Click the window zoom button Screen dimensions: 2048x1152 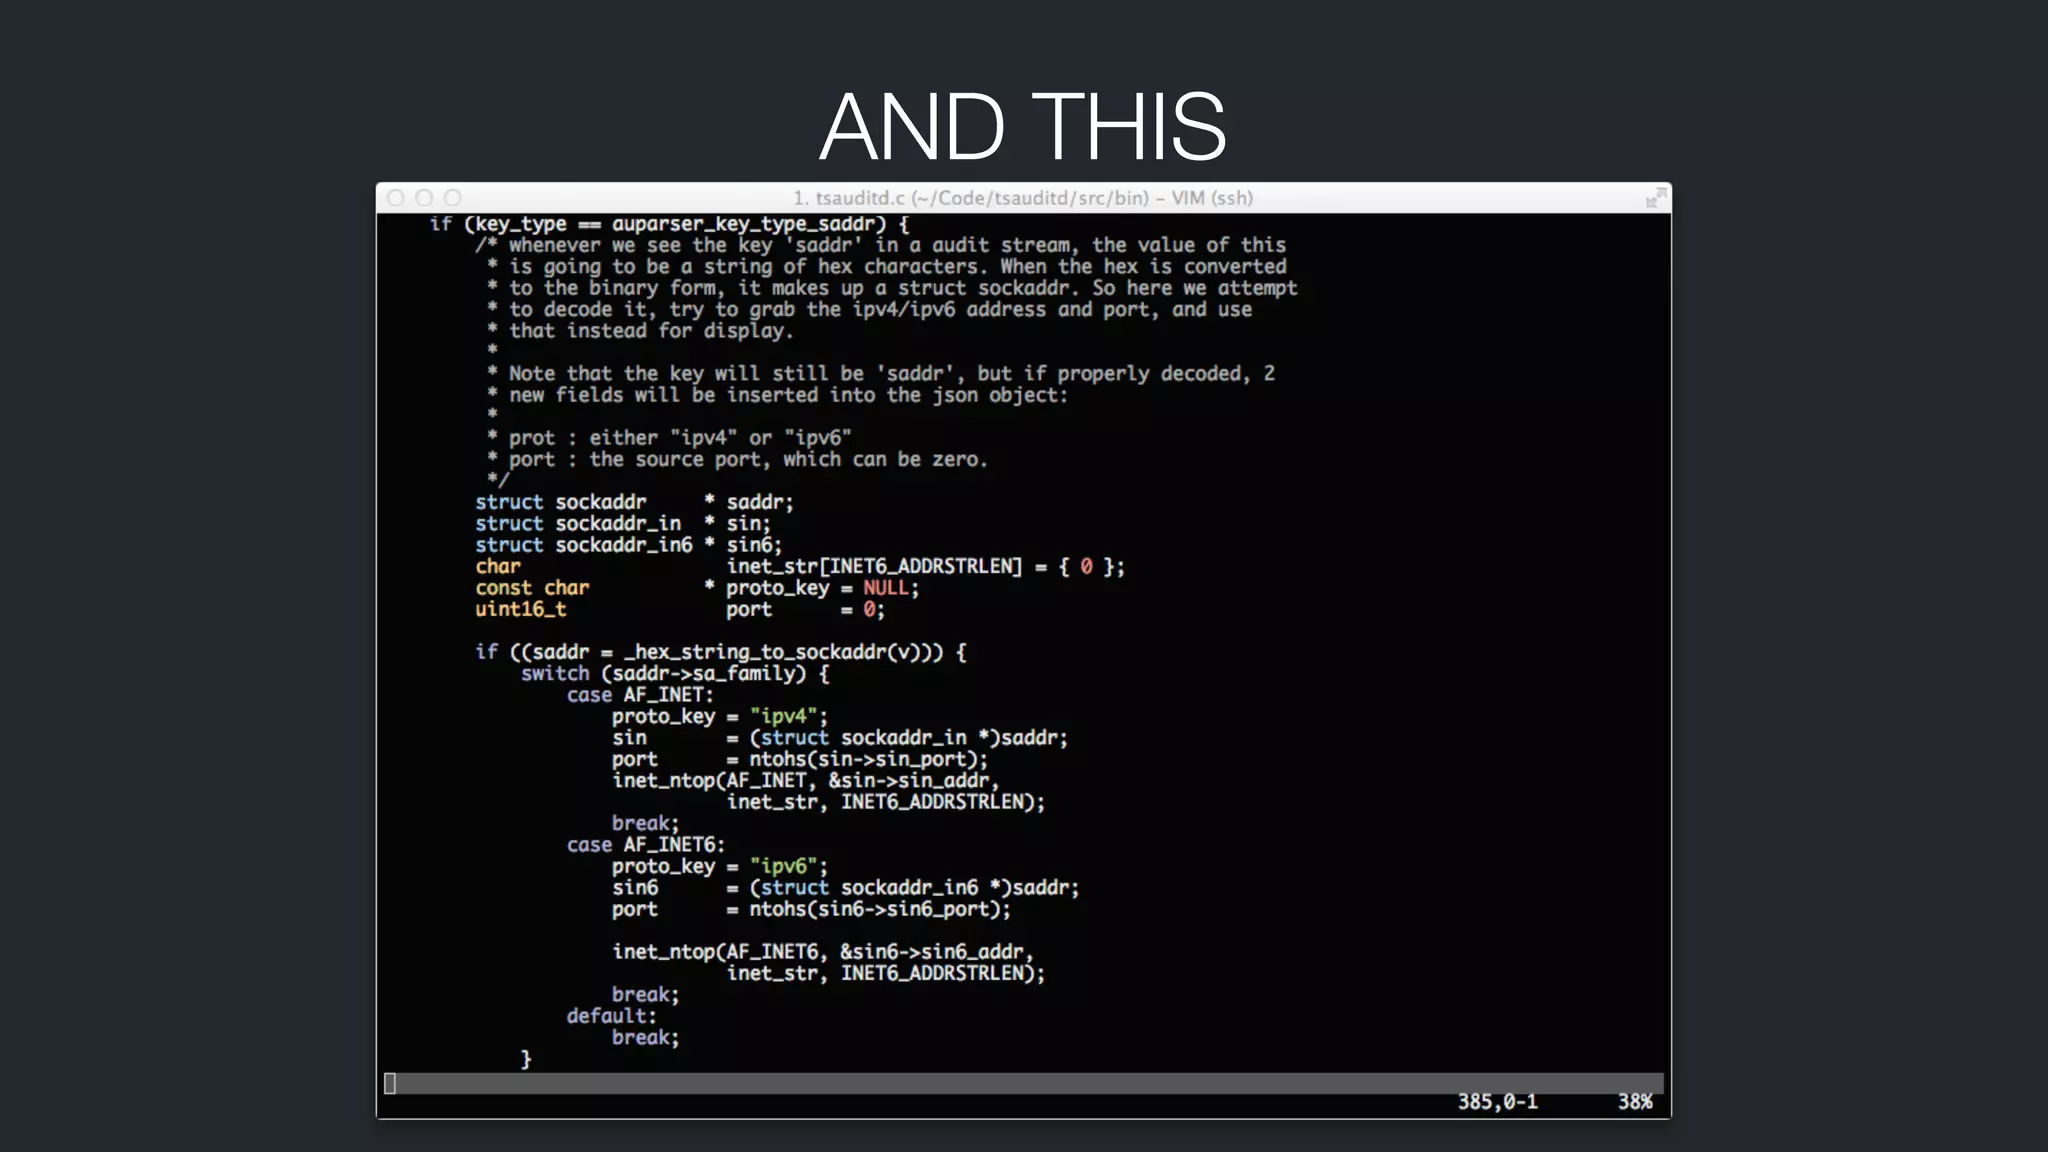coord(453,198)
